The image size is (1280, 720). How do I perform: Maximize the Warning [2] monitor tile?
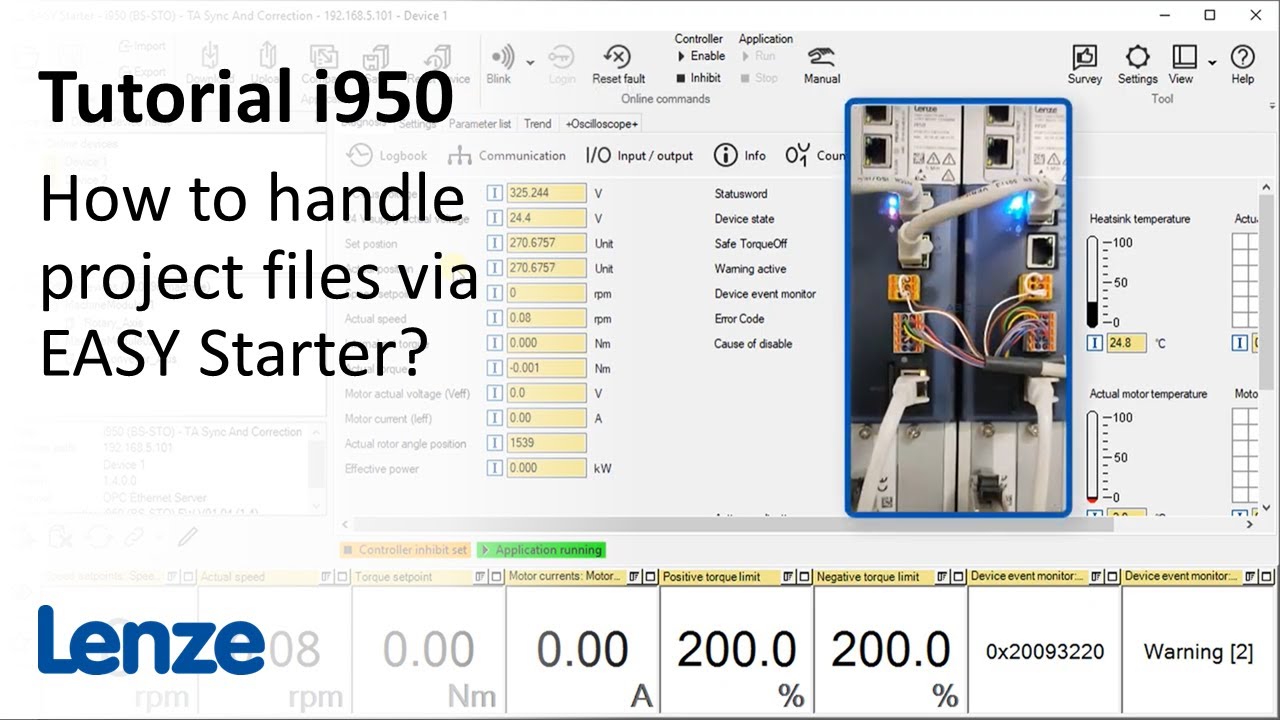(1266, 577)
